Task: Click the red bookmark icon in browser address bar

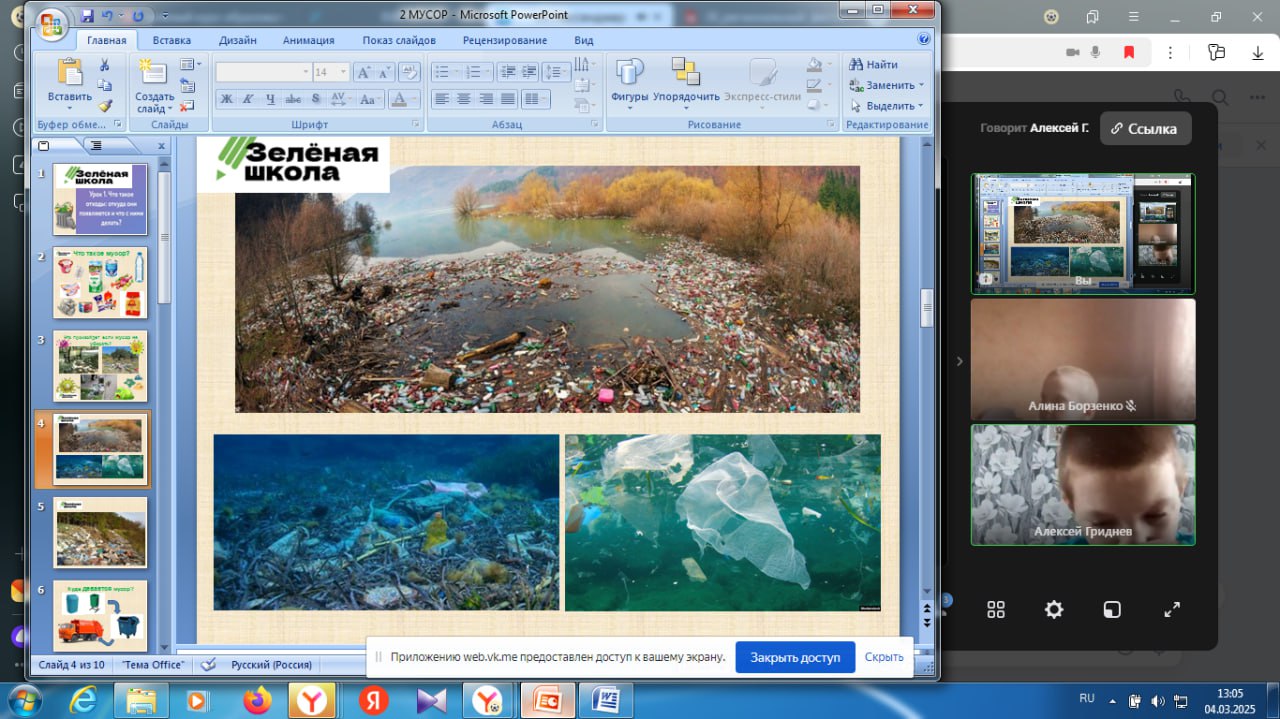Action: click(1128, 52)
